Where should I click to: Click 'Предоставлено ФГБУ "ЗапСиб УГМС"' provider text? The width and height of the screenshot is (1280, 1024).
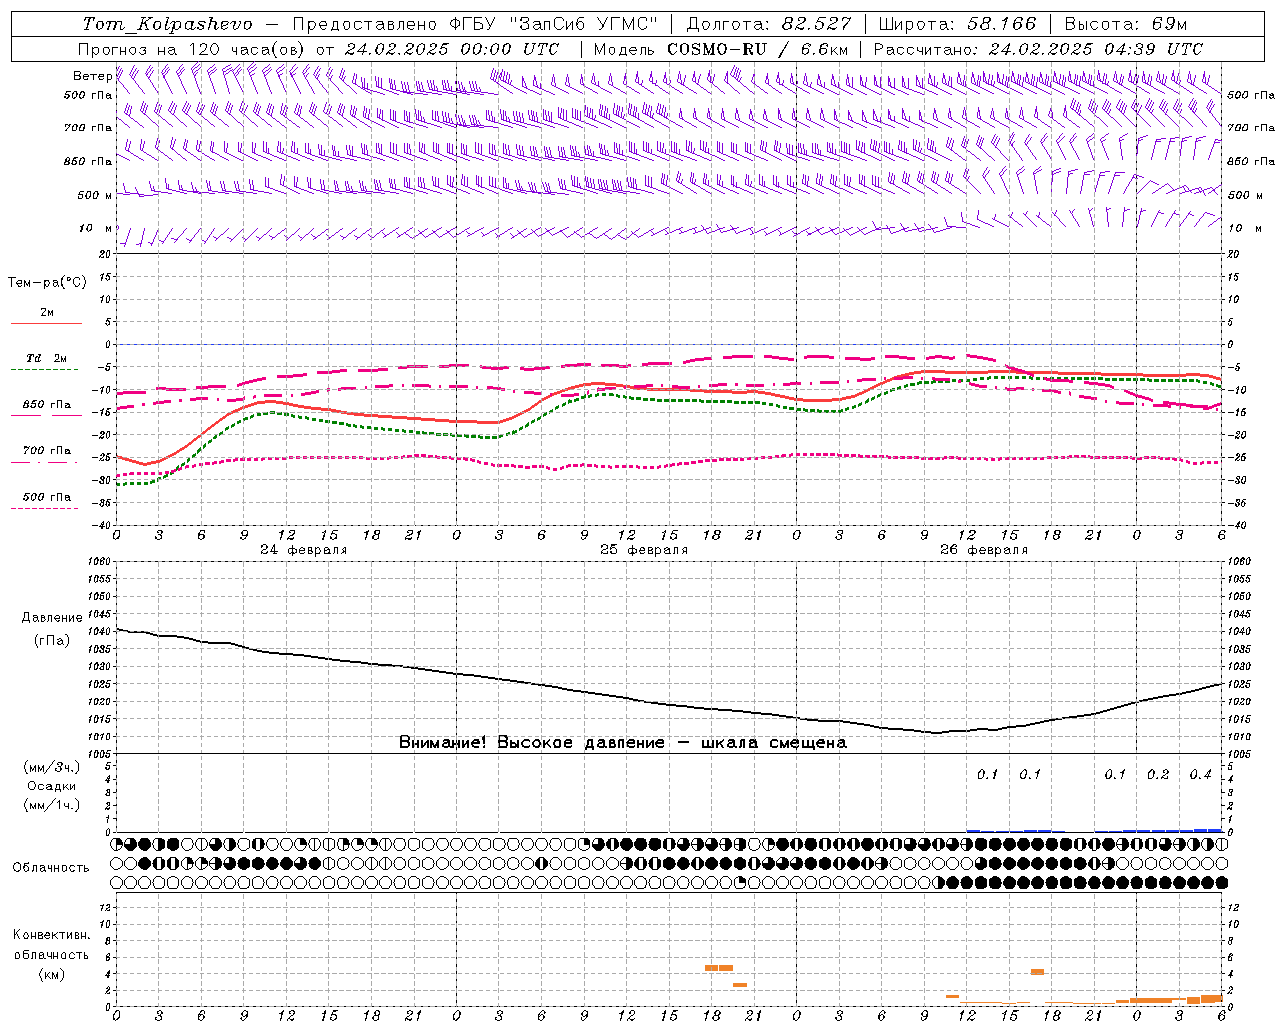[x=475, y=24]
